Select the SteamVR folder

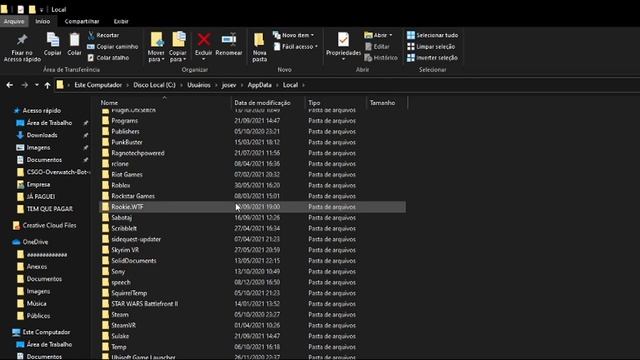(x=124, y=325)
